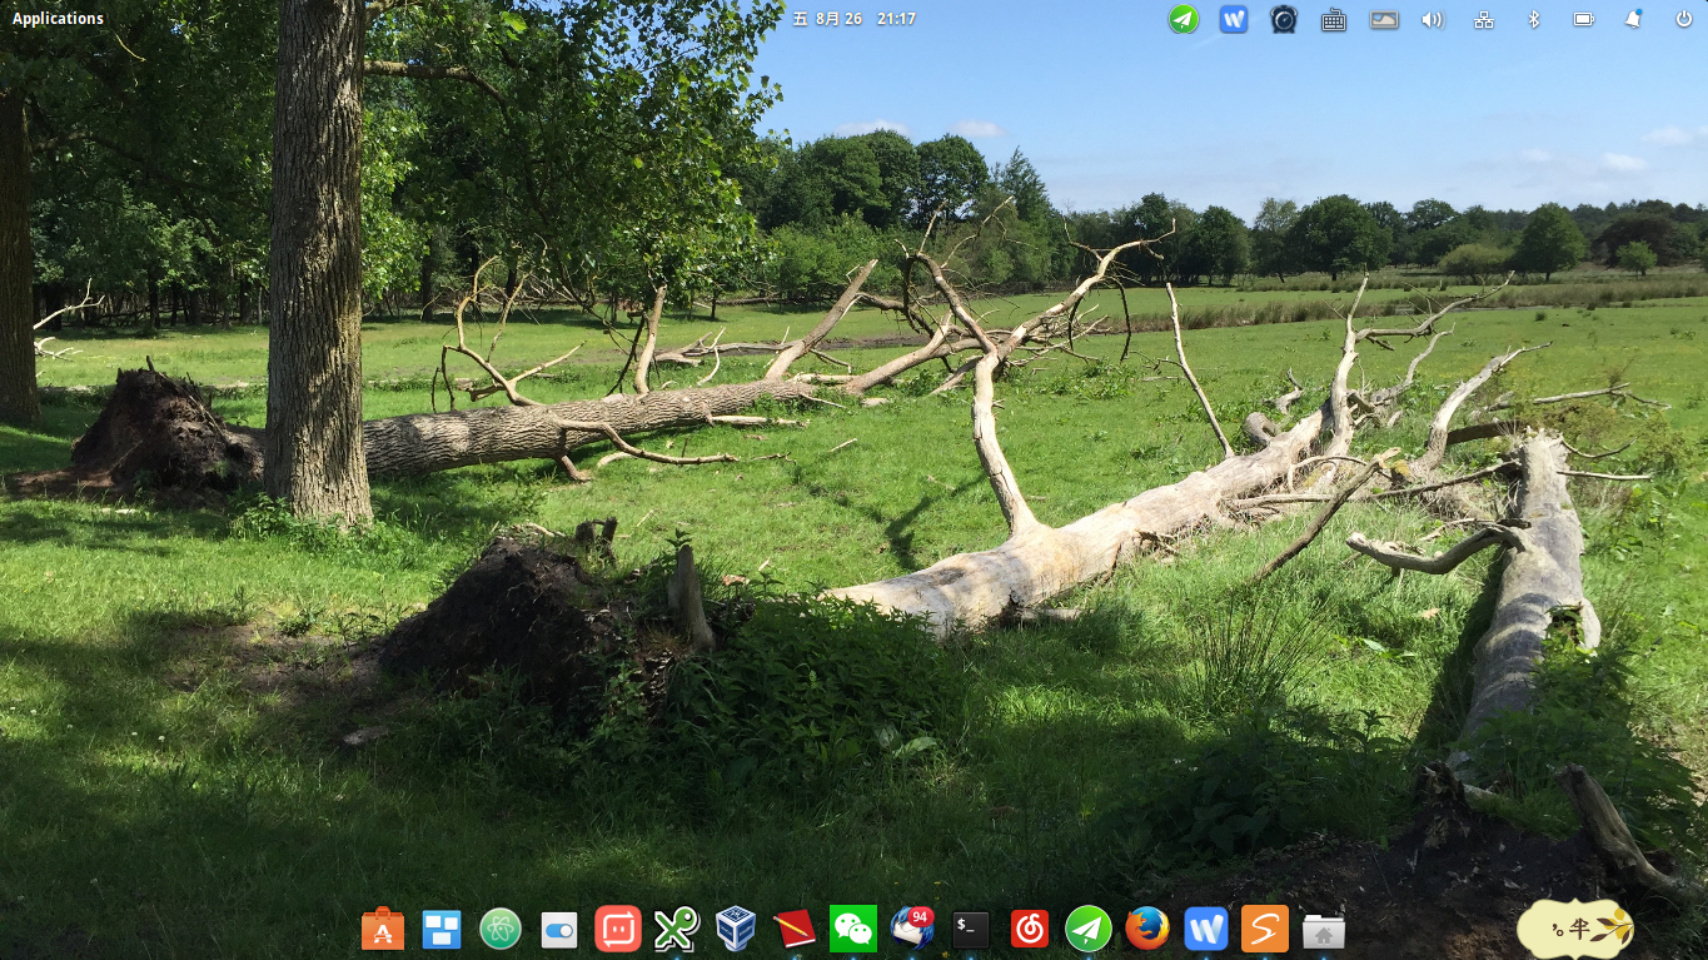
Task: Open the ShadowsocksR tray menu
Action: 1183,18
